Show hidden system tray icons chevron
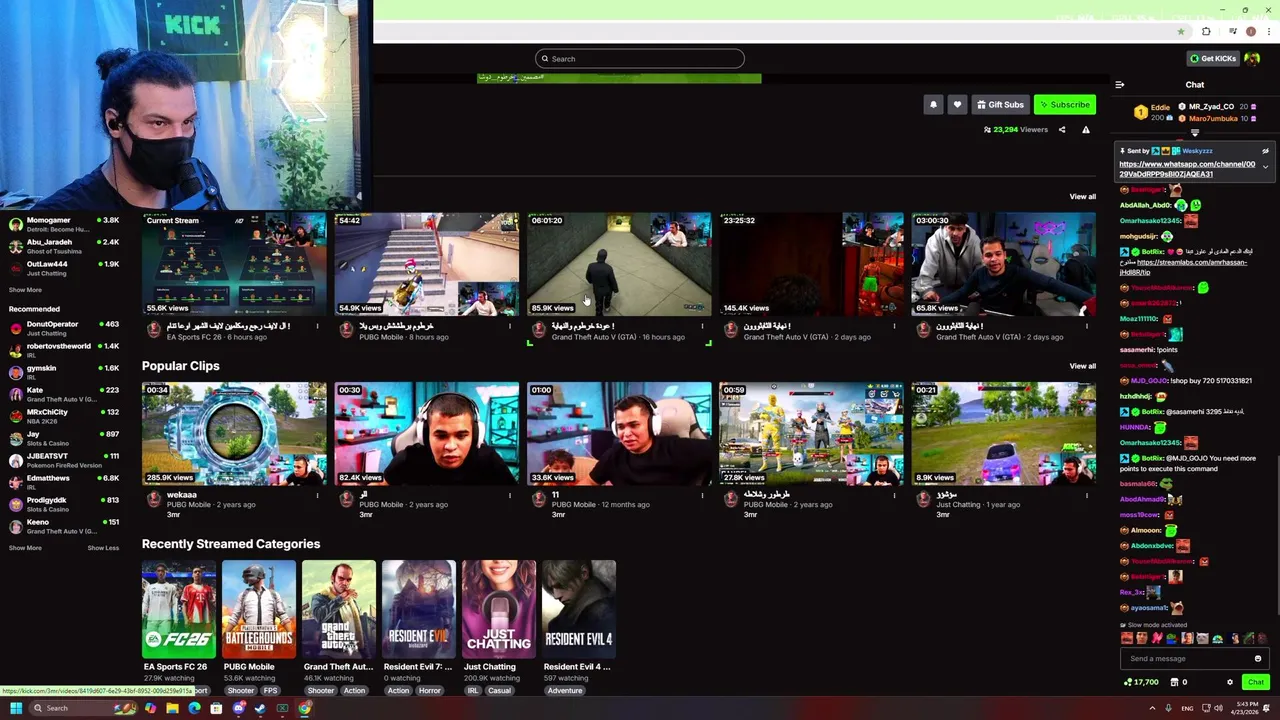Viewport: 1280px width, 720px height. point(1152,708)
